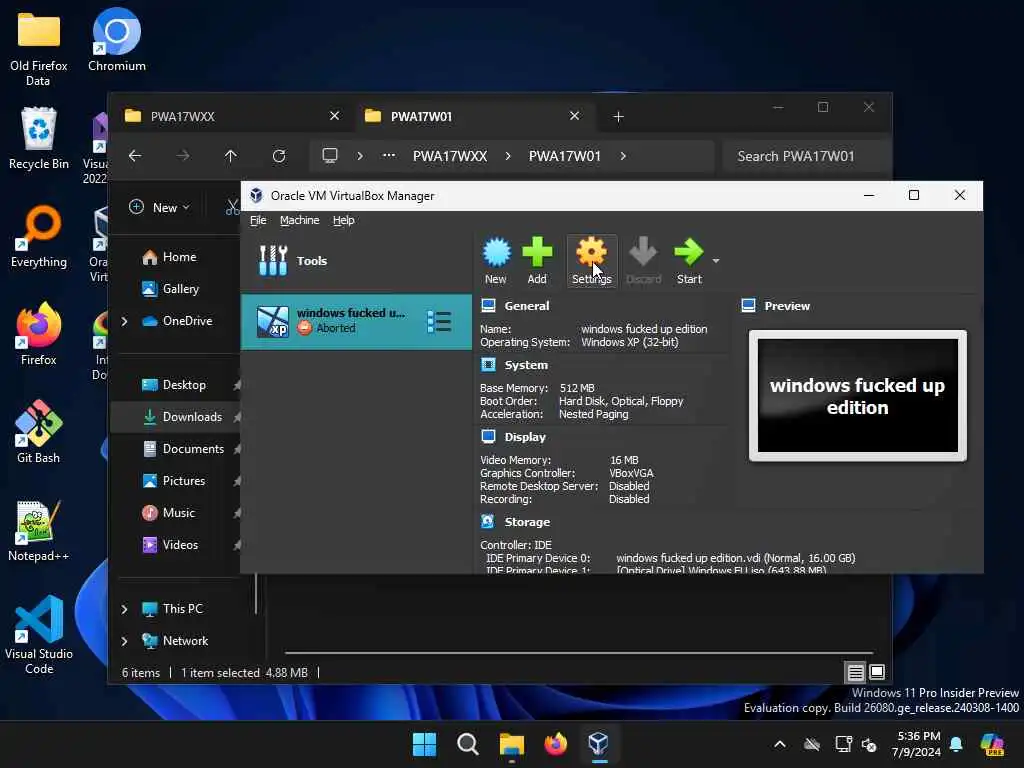Close the PWA17WXX Explorer tab
This screenshot has width=1024, height=768.
click(x=334, y=116)
